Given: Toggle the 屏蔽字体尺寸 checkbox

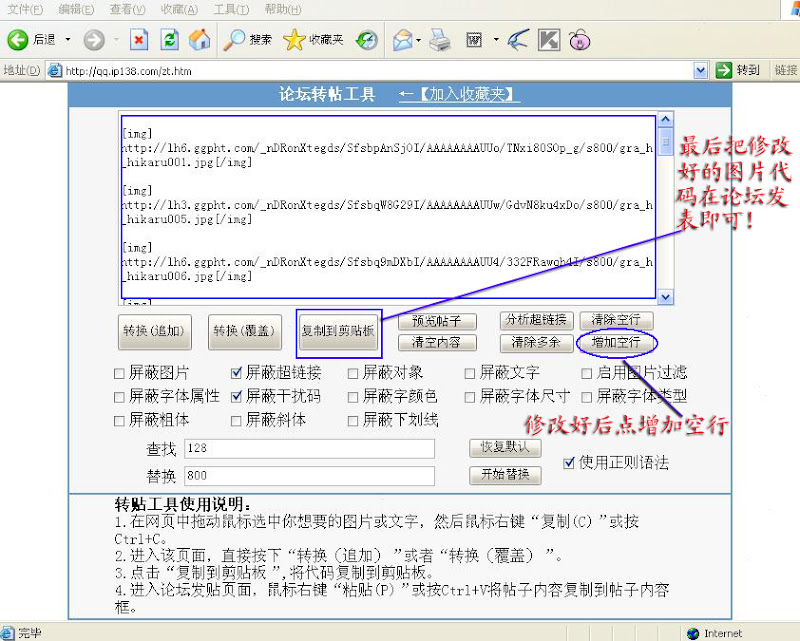Looking at the screenshot, I should coord(470,397).
